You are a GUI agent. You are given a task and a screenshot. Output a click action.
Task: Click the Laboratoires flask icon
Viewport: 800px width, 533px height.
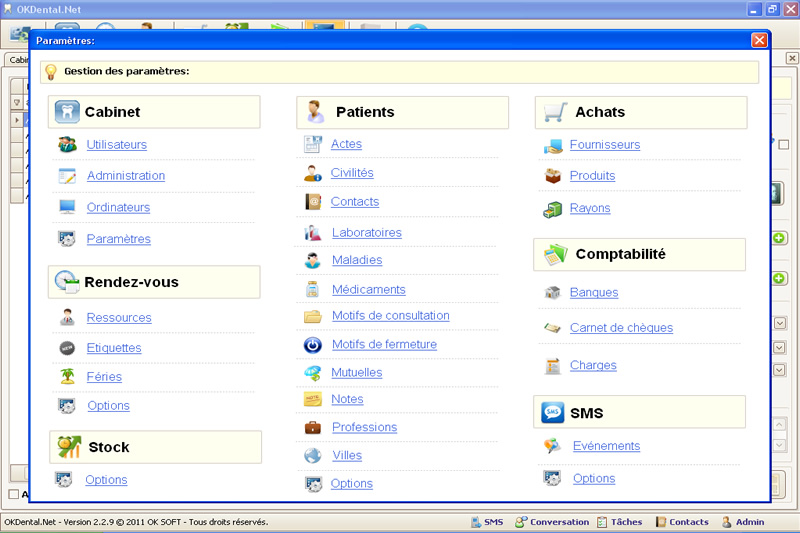click(x=313, y=233)
